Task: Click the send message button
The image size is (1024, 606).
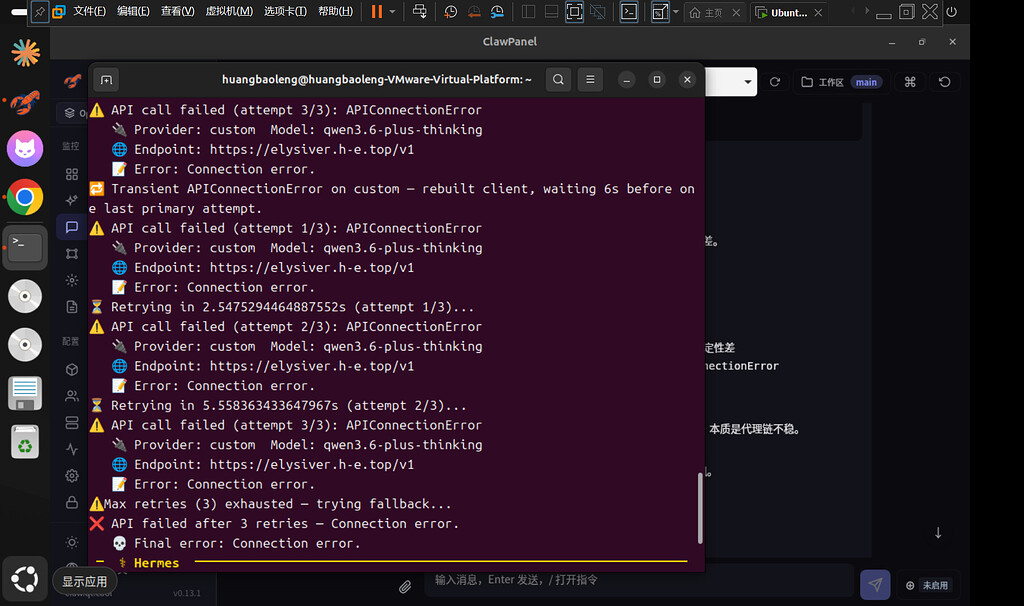Action: point(875,584)
